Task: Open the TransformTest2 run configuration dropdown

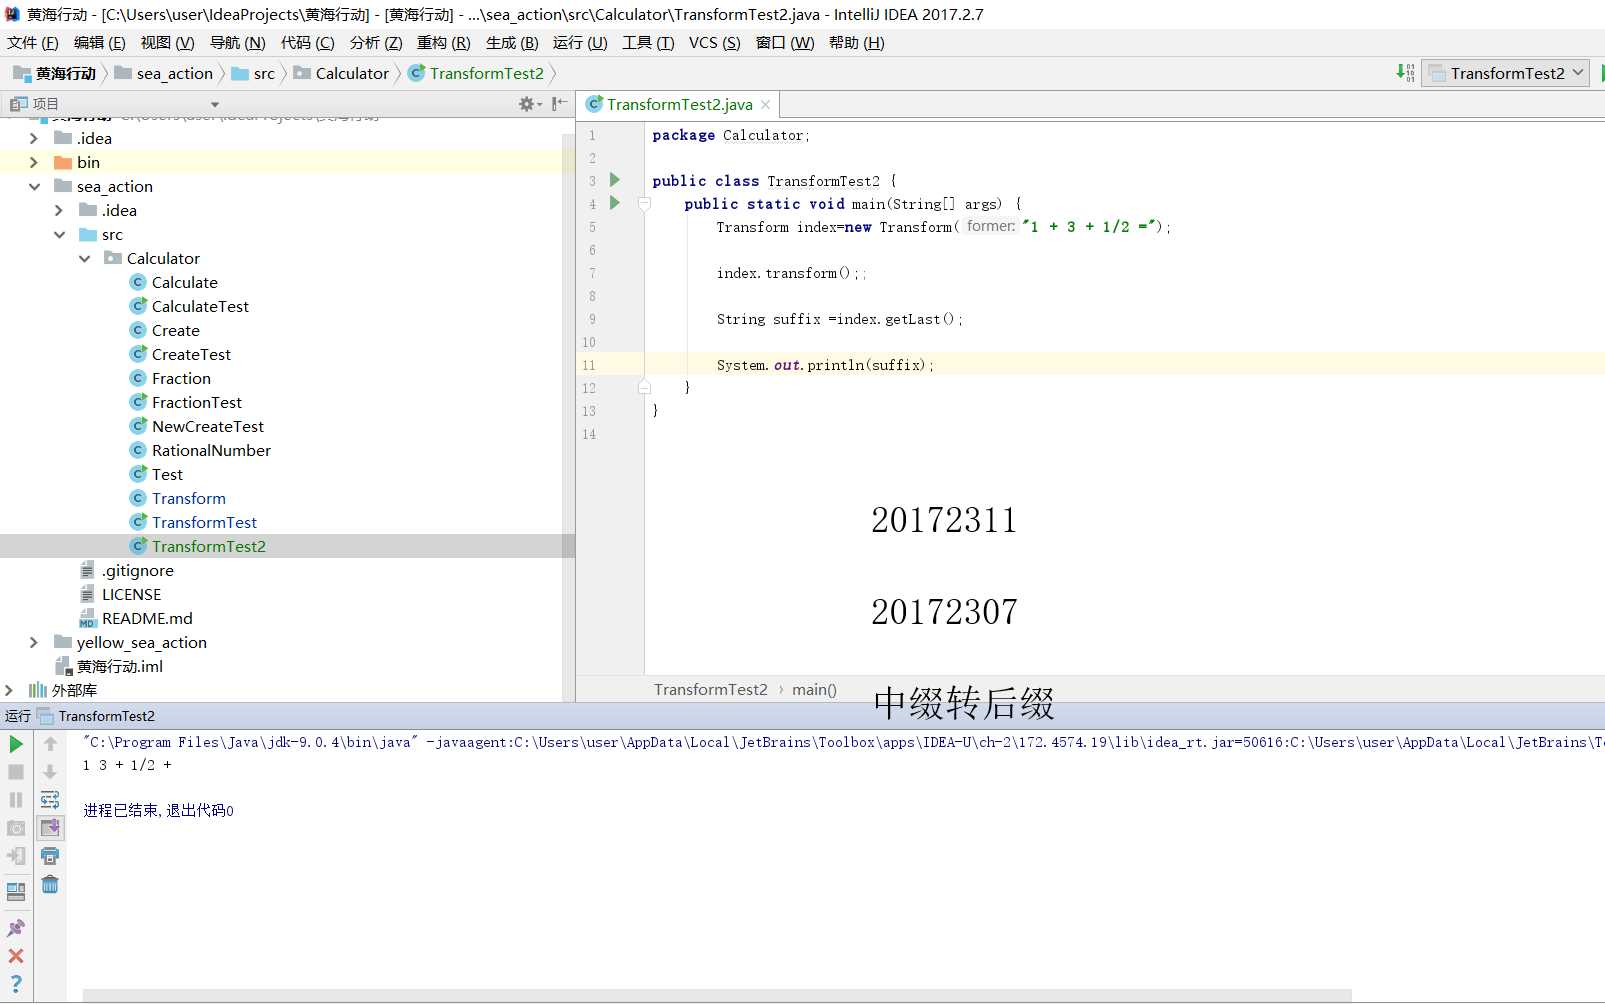Action: (1505, 73)
